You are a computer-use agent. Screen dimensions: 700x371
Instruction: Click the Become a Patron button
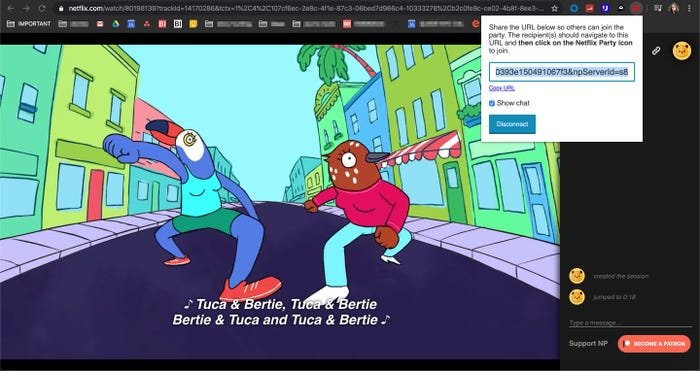[x=654, y=344]
